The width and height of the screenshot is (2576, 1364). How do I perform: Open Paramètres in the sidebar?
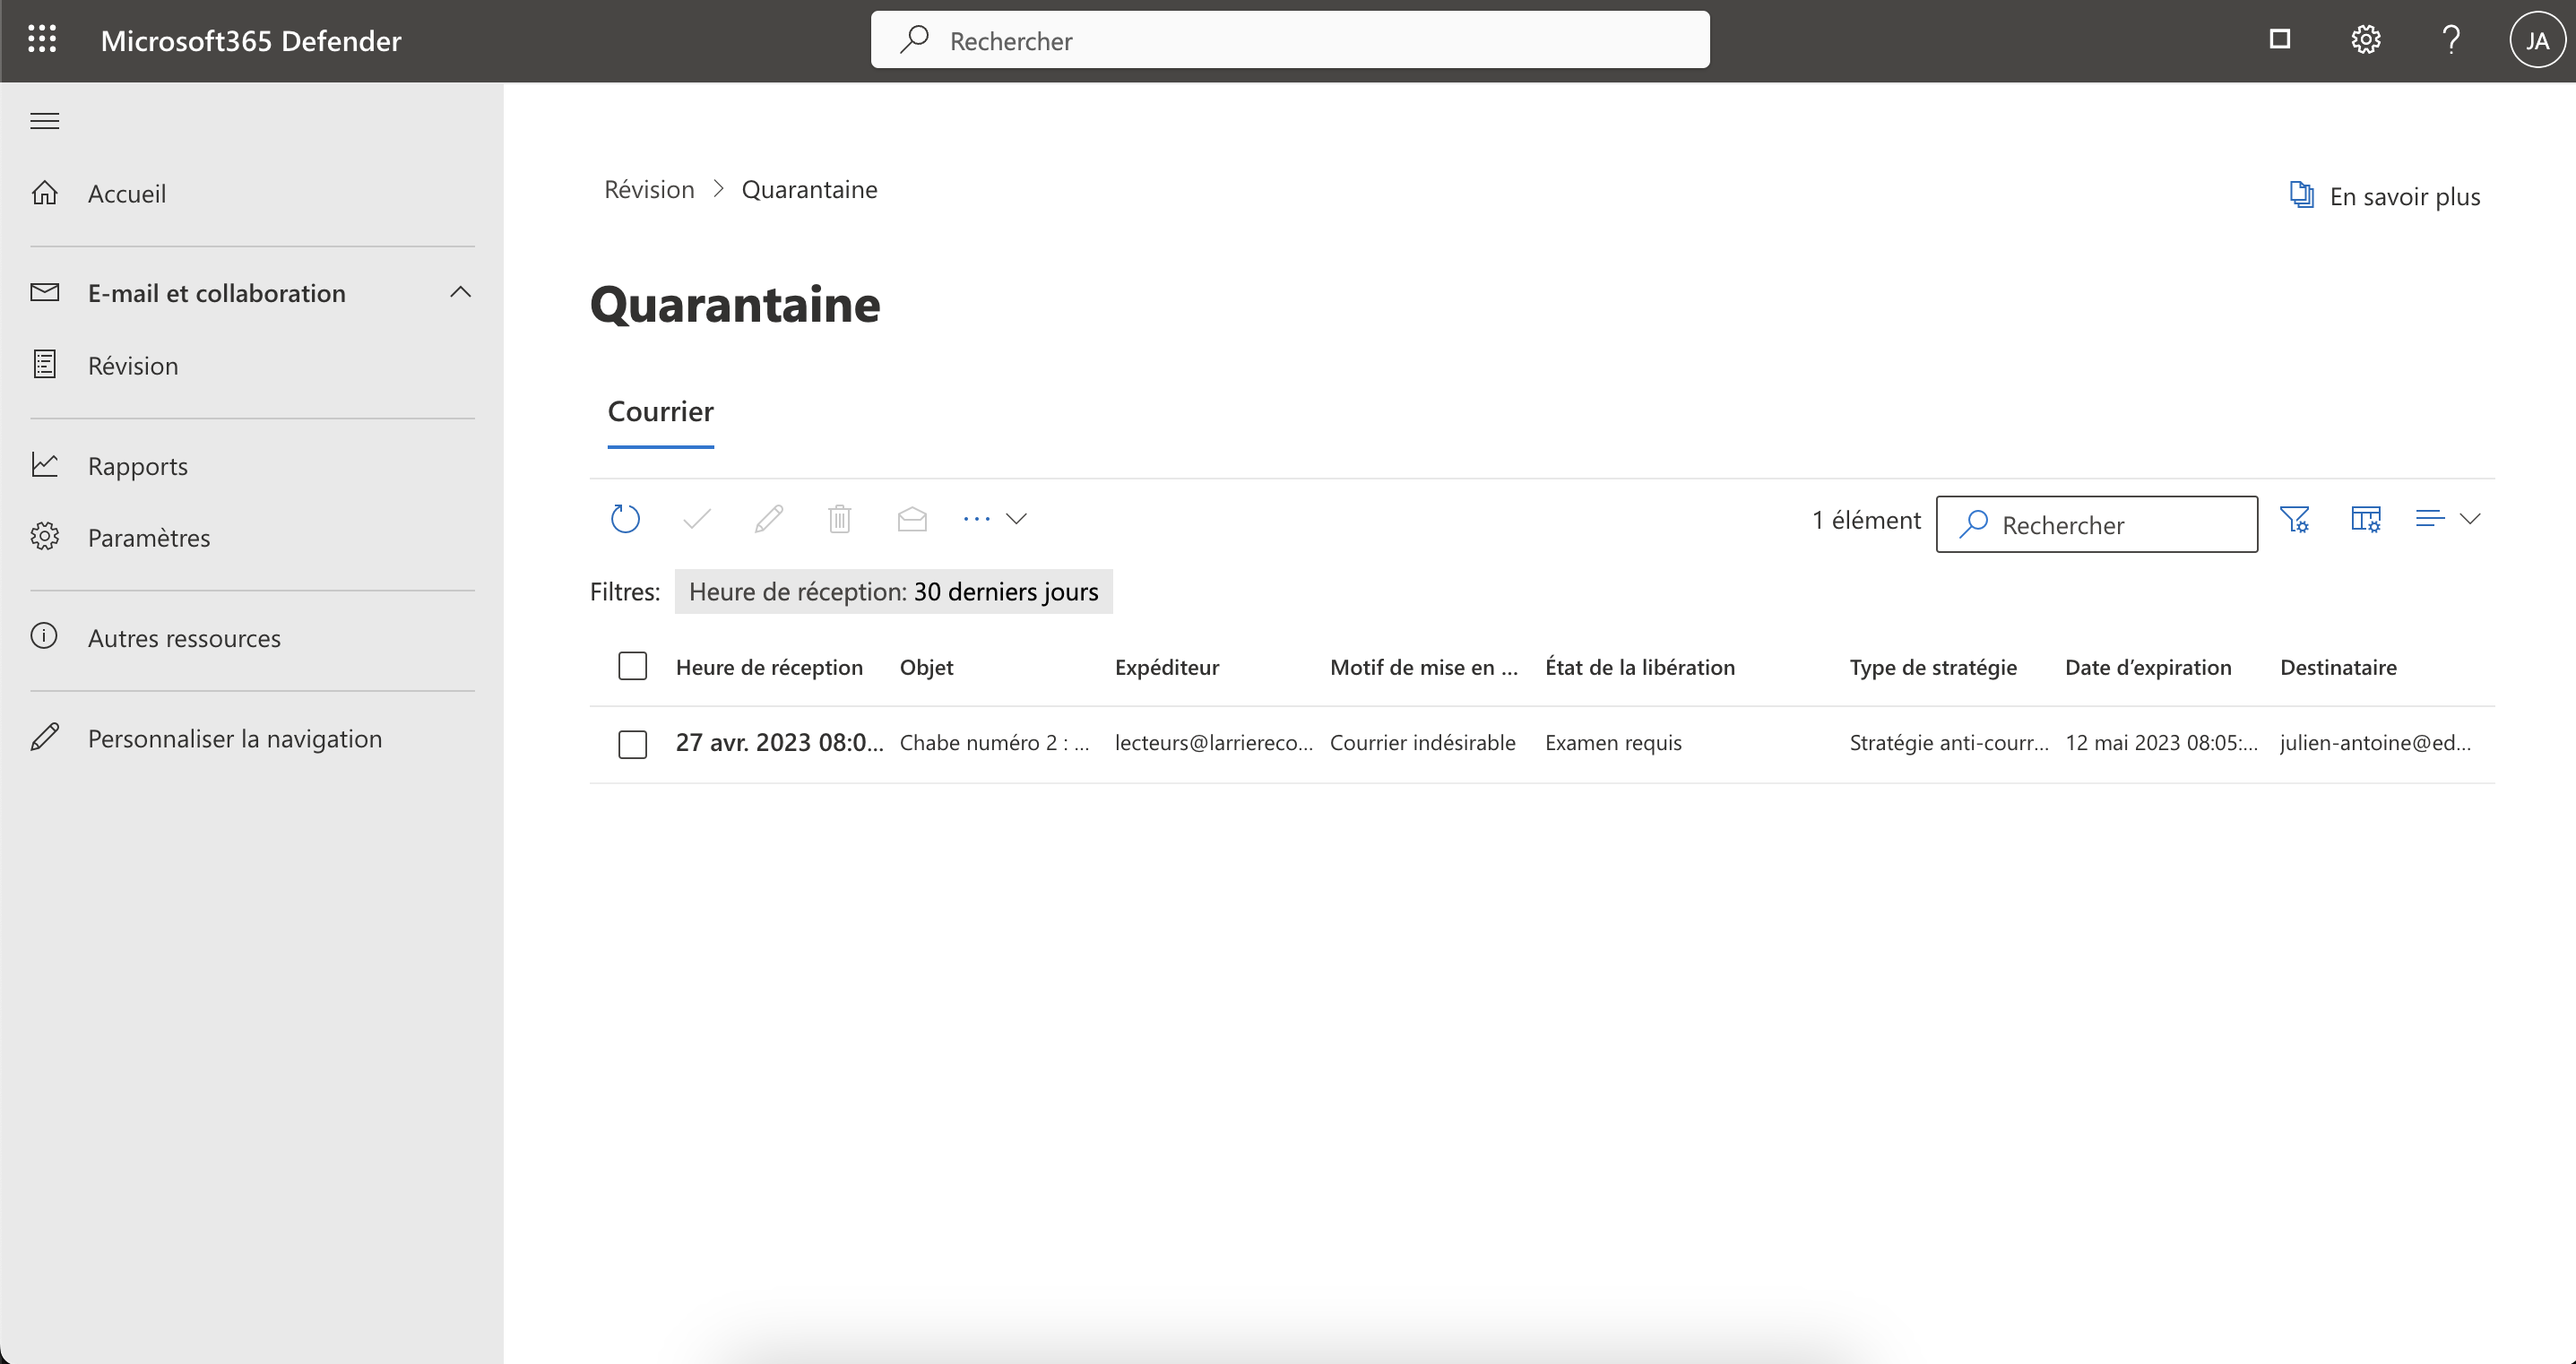tap(149, 537)
